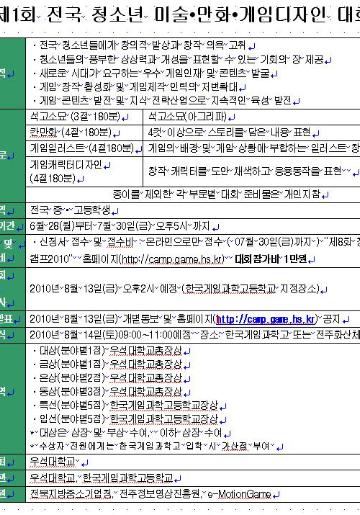Image resolution: width=360 pixels, height=515 pixels.
Task: Click the 입선(분야별5점) award line
Action: click(x=129, y=419)
